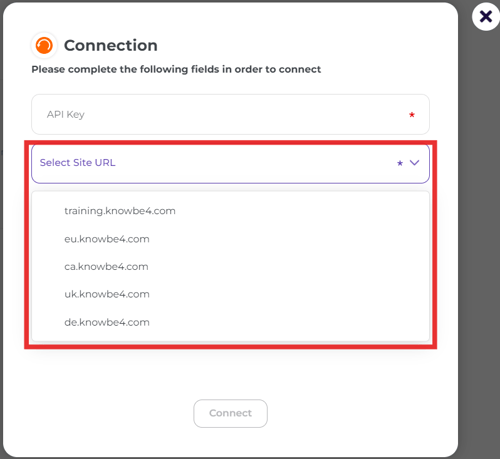This screenshot has height=459, width=500.
Task: Click the red required asterisk in API Key
Action: [412, 115]
